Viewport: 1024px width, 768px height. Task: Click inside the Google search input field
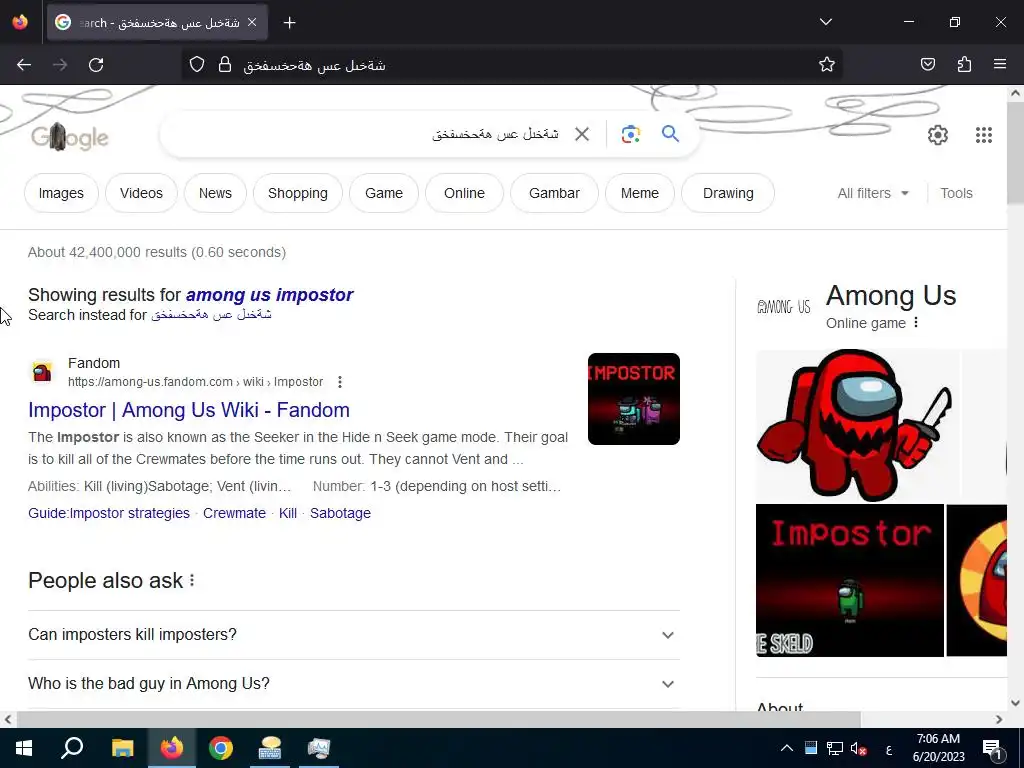pos(366,135)
